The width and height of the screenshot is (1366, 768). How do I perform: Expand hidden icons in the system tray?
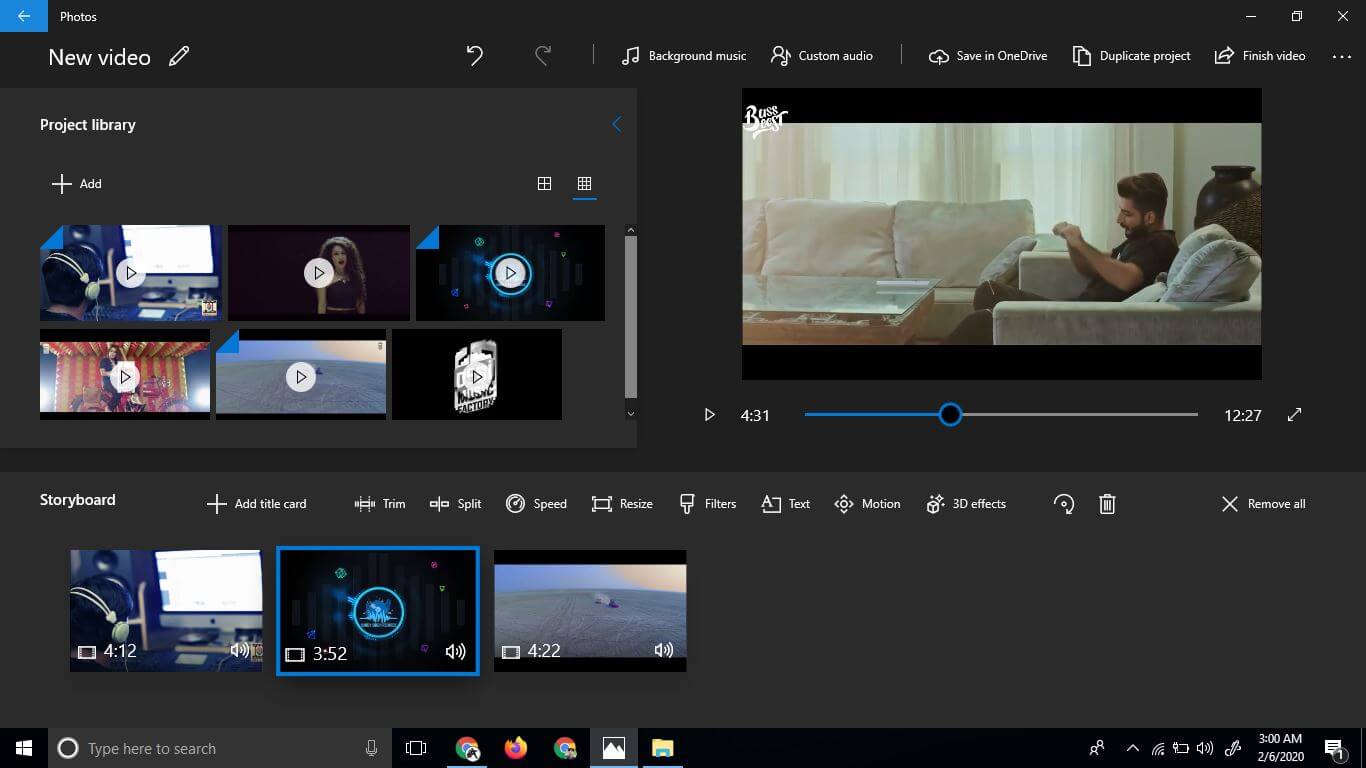(1133, 747)
